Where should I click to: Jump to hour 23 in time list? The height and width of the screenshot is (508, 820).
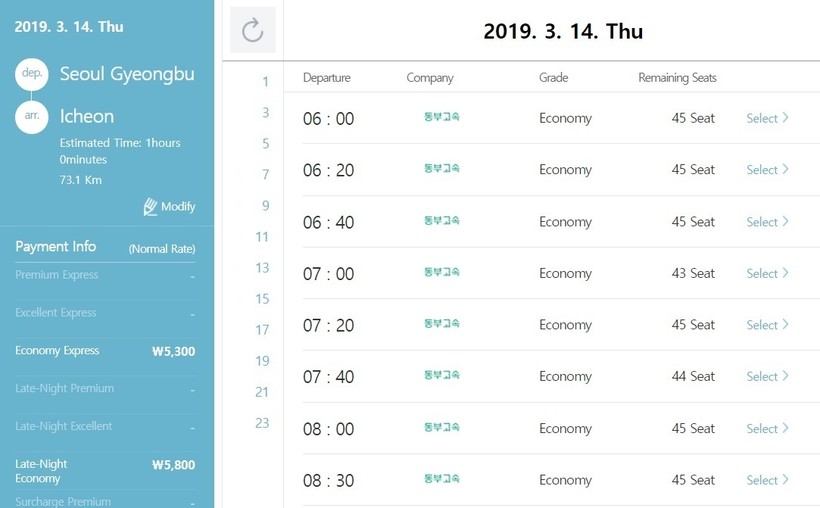262,423
